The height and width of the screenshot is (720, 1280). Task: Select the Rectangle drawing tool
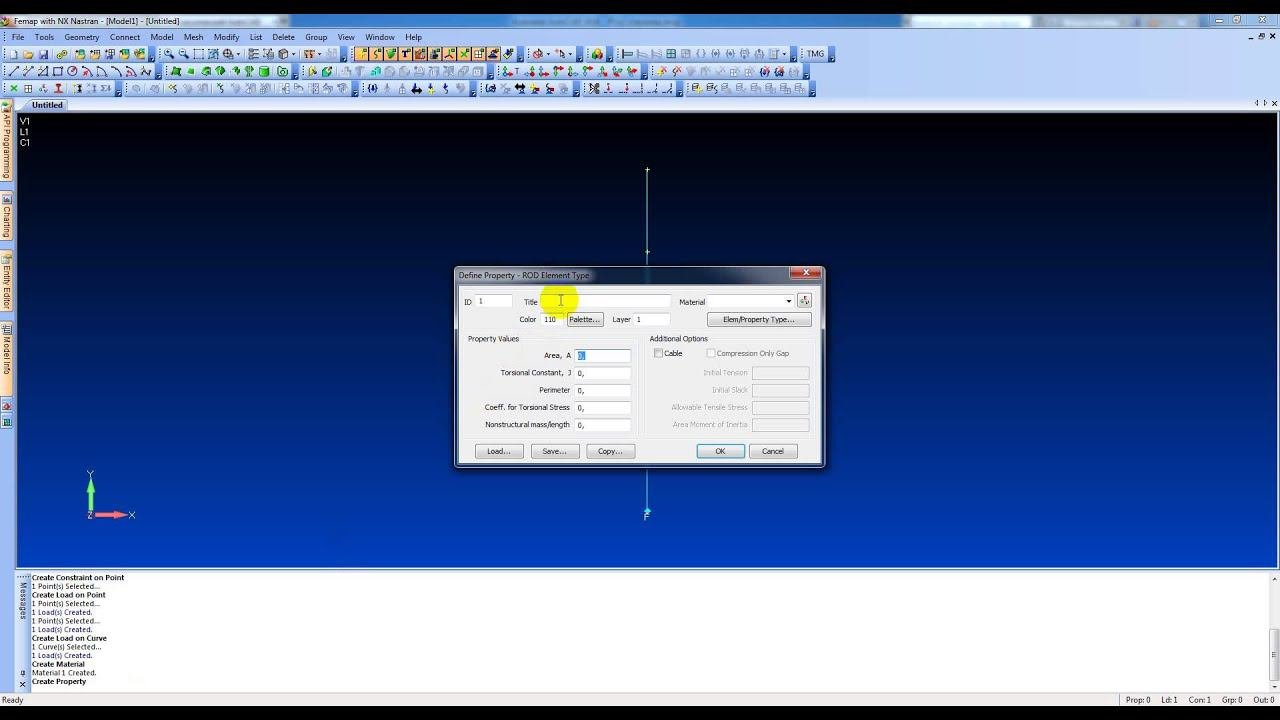click(x=58, y=71)
